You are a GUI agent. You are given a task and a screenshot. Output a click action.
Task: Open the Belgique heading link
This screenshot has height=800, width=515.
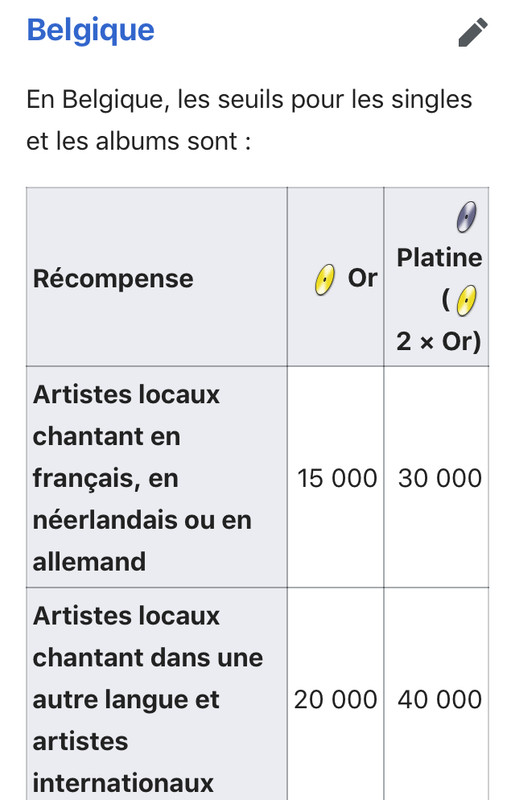[90, 30]
